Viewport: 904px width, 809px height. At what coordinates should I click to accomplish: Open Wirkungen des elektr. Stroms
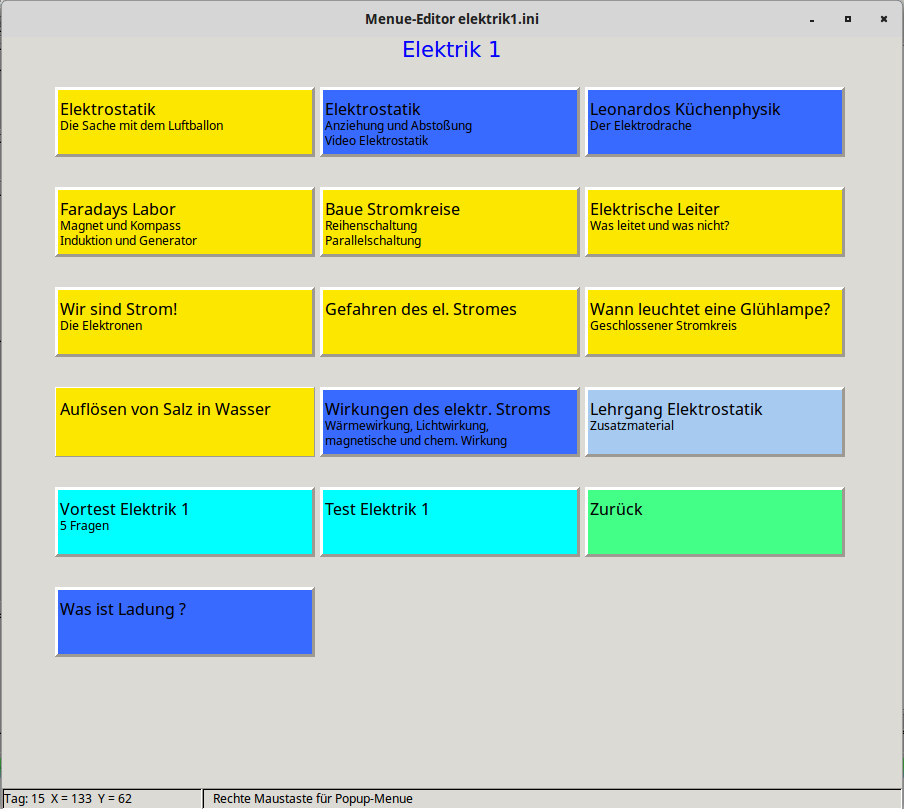[449, 421]
